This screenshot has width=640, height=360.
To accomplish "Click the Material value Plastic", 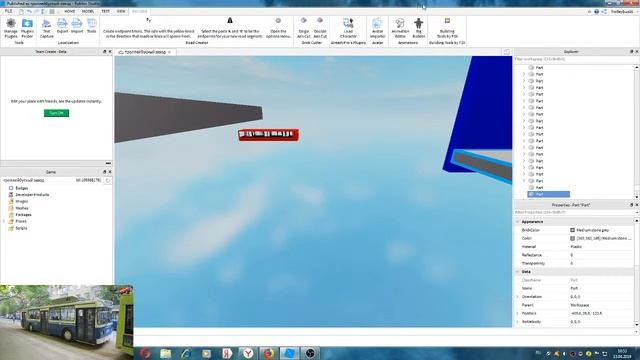I will point(576,247).
